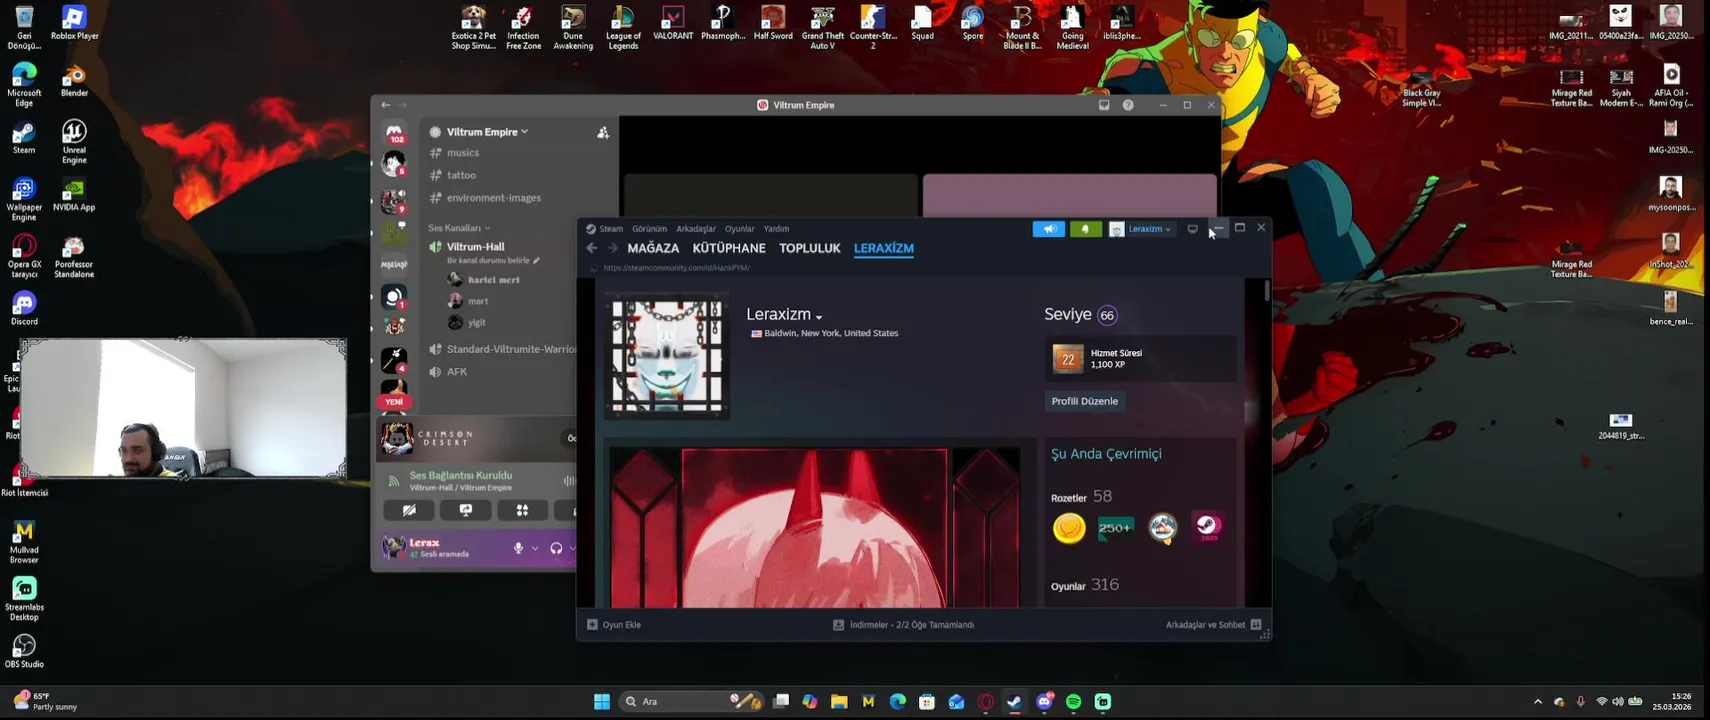Edit channel status pencil in Discord
The height and width of the screenshot is (720, 1710).
[537, 261]
